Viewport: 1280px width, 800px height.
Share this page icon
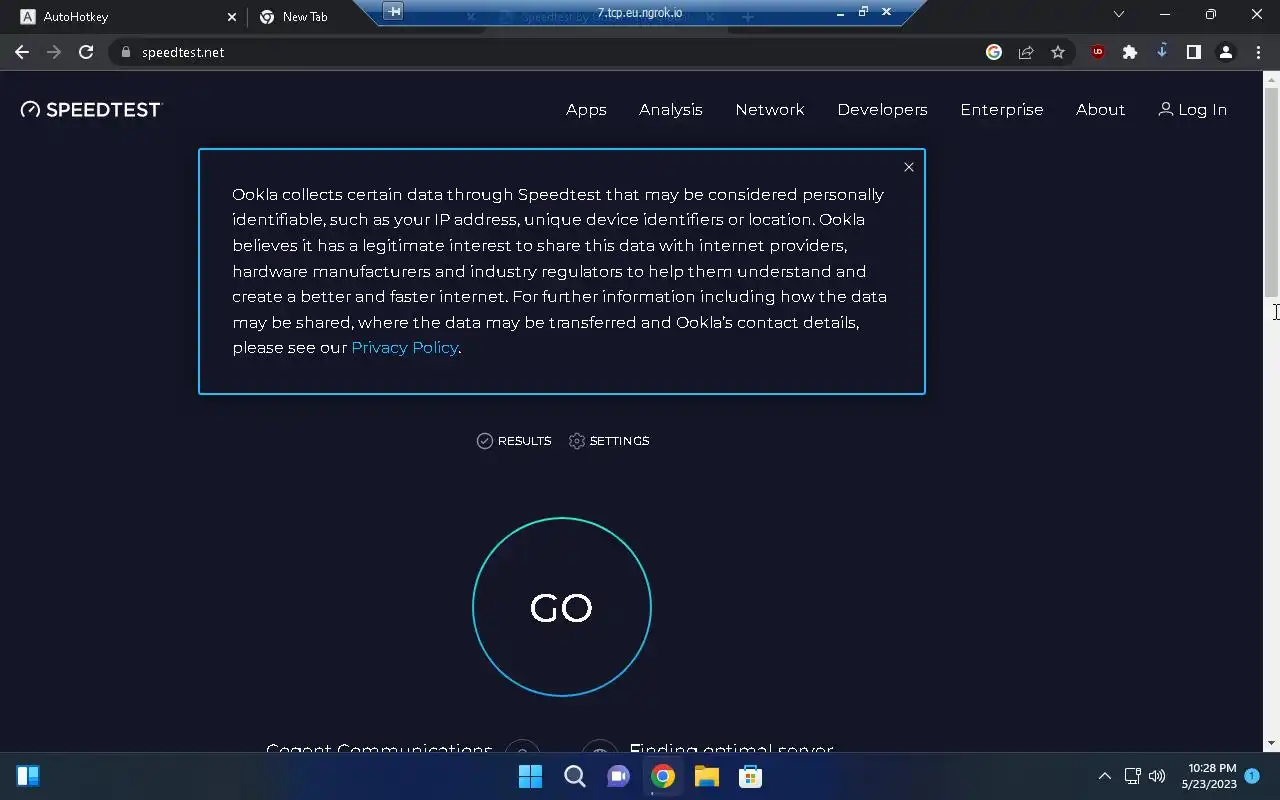point(1026,52)
